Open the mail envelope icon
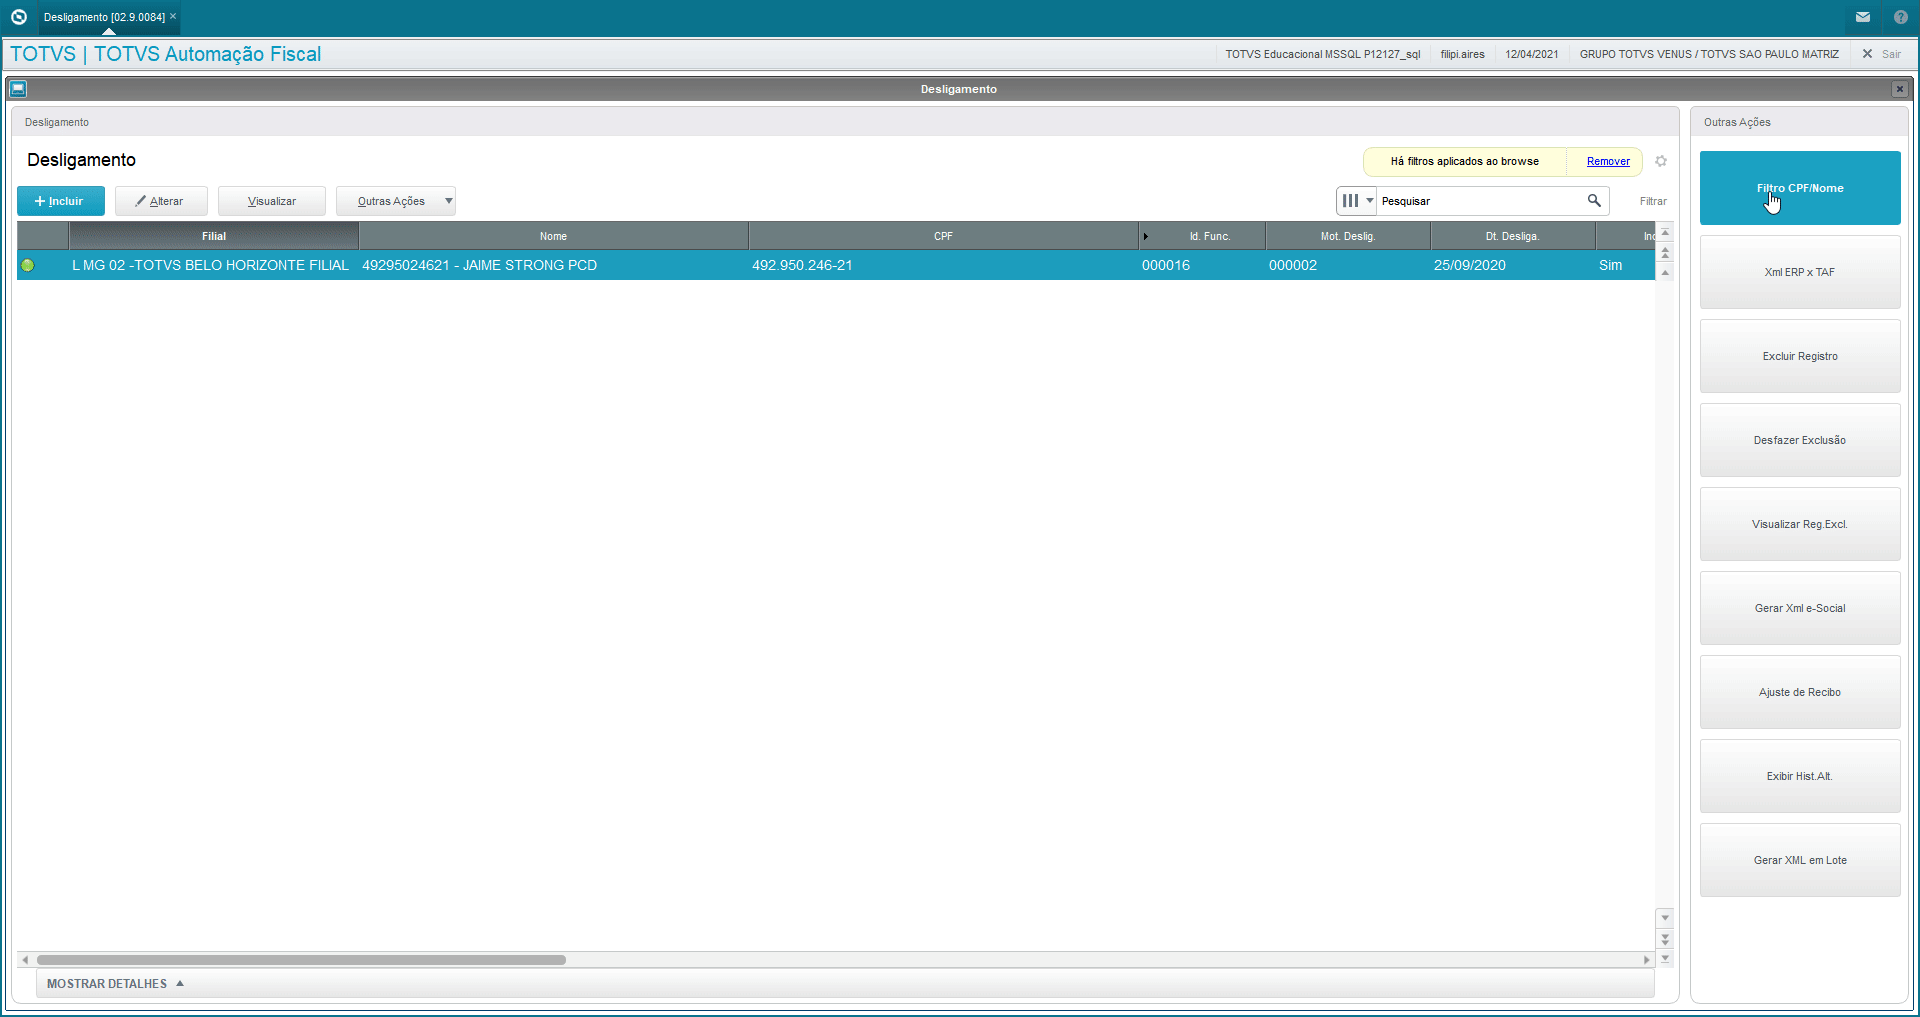 [x=1863, y=17]
